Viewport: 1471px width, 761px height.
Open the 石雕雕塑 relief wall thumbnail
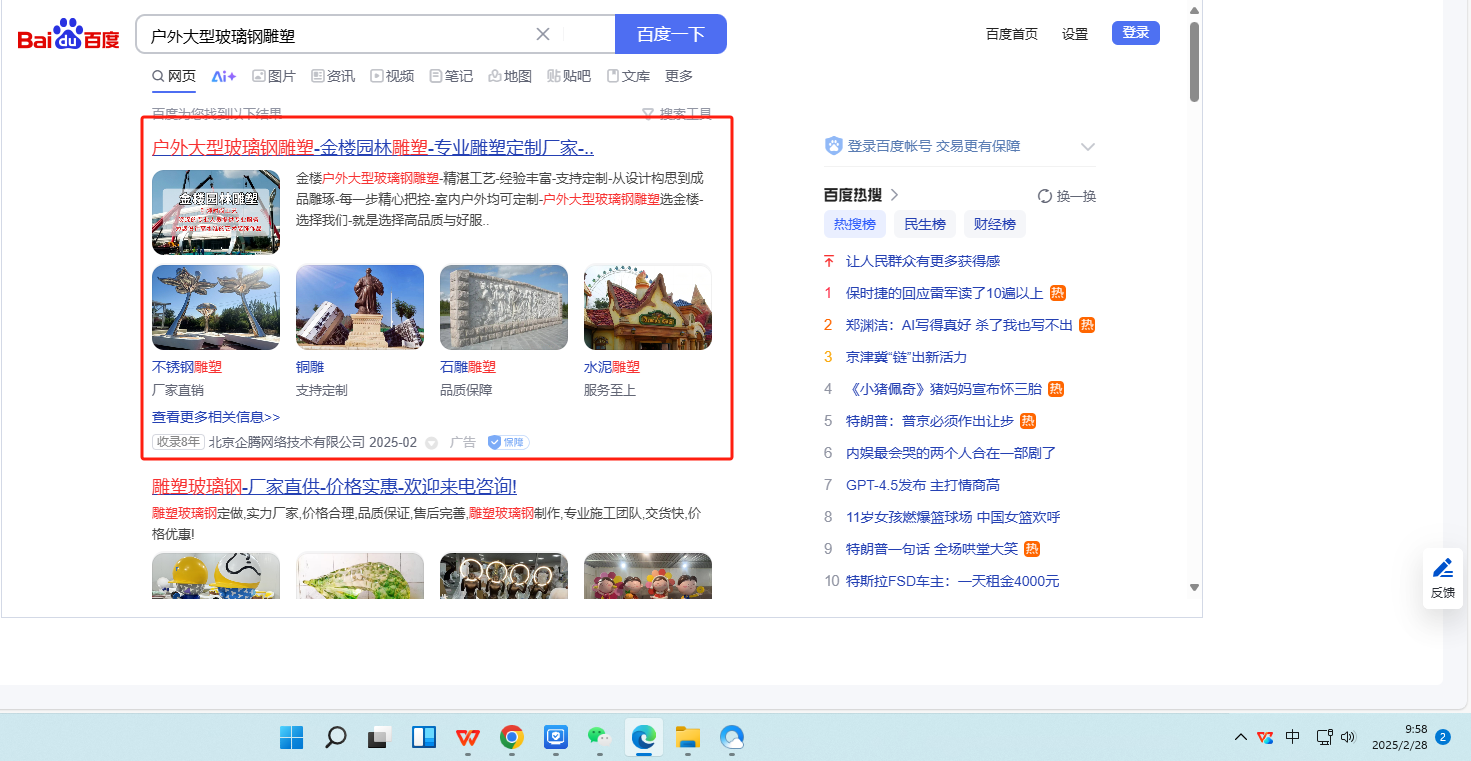click(504, 307)
